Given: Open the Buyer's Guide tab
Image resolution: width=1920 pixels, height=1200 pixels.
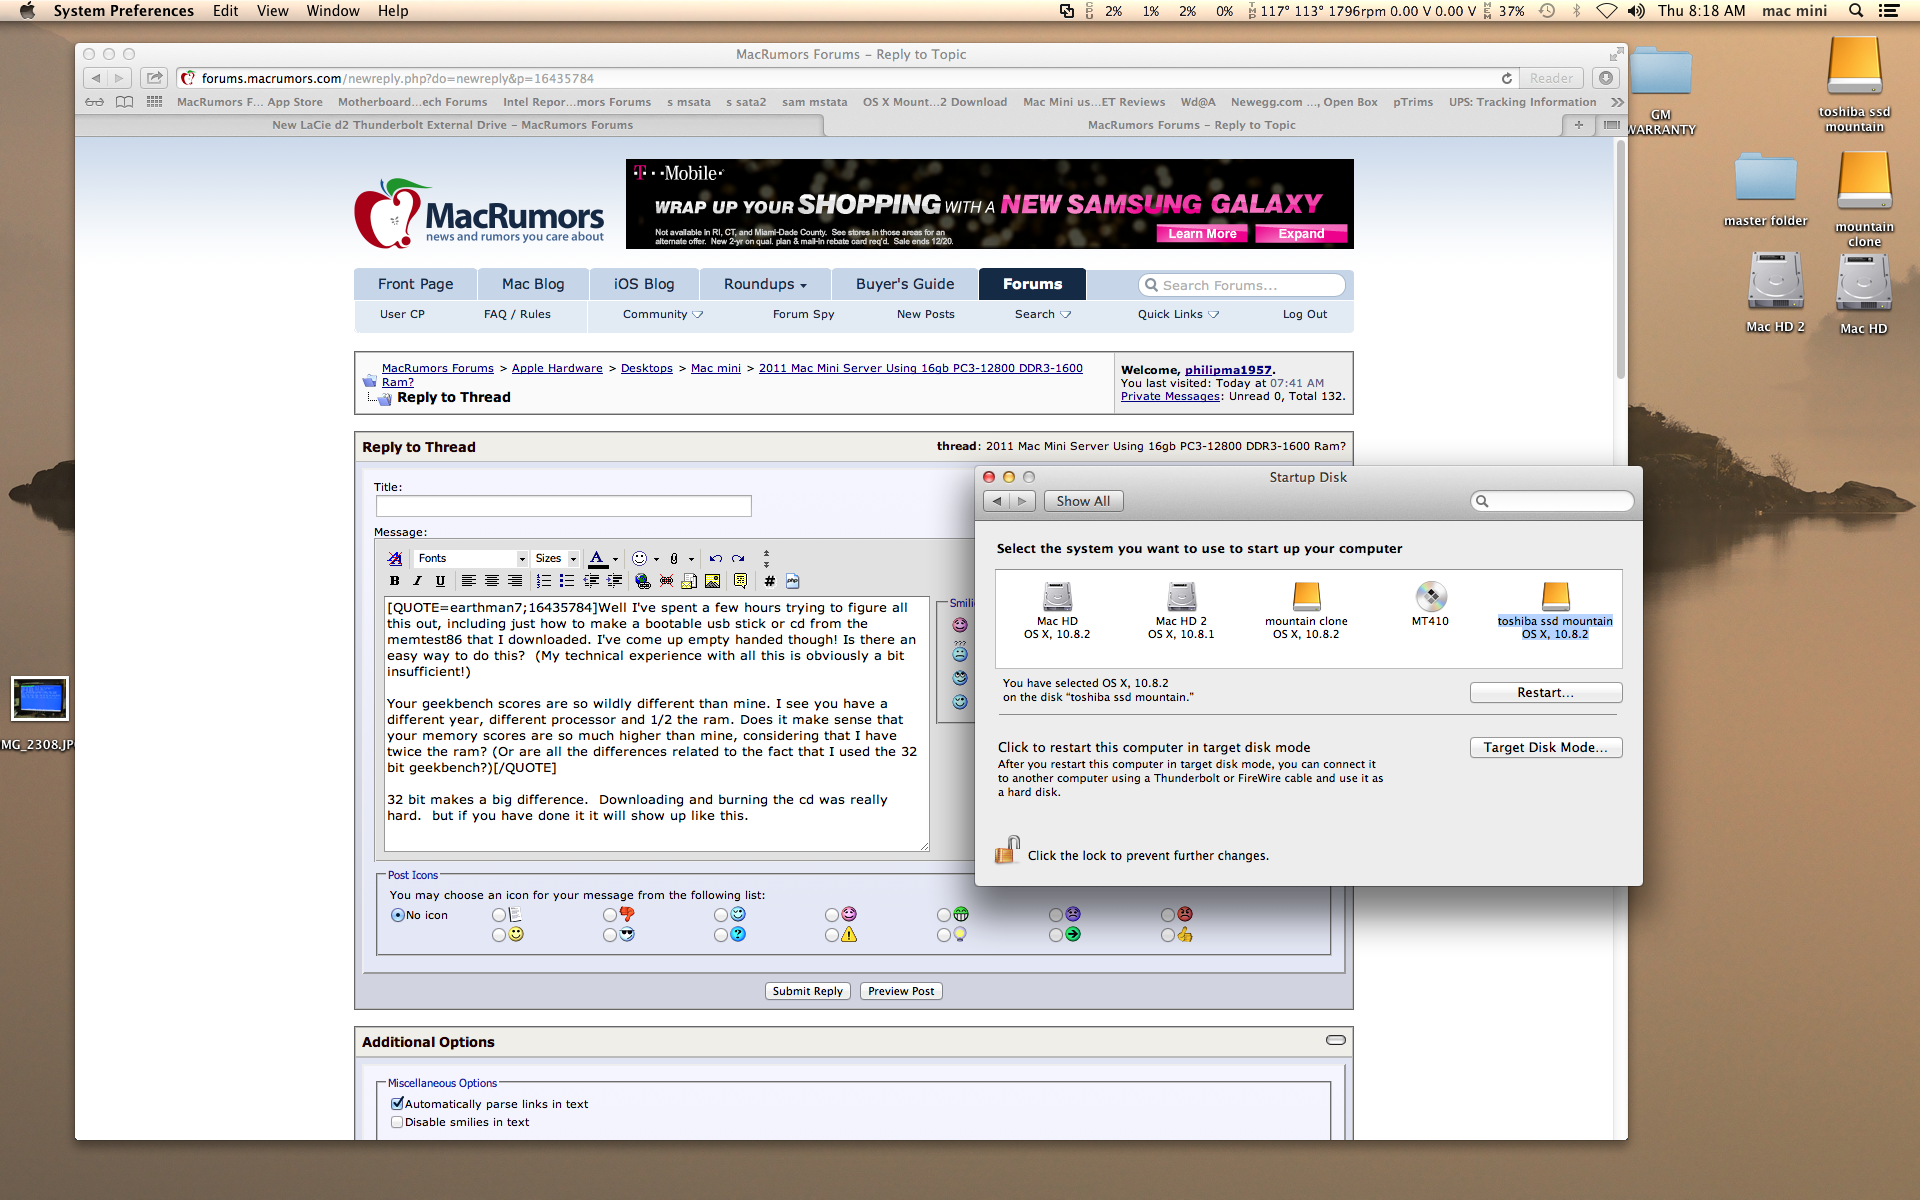Looking at the screenshot, I should click(905, 284).
